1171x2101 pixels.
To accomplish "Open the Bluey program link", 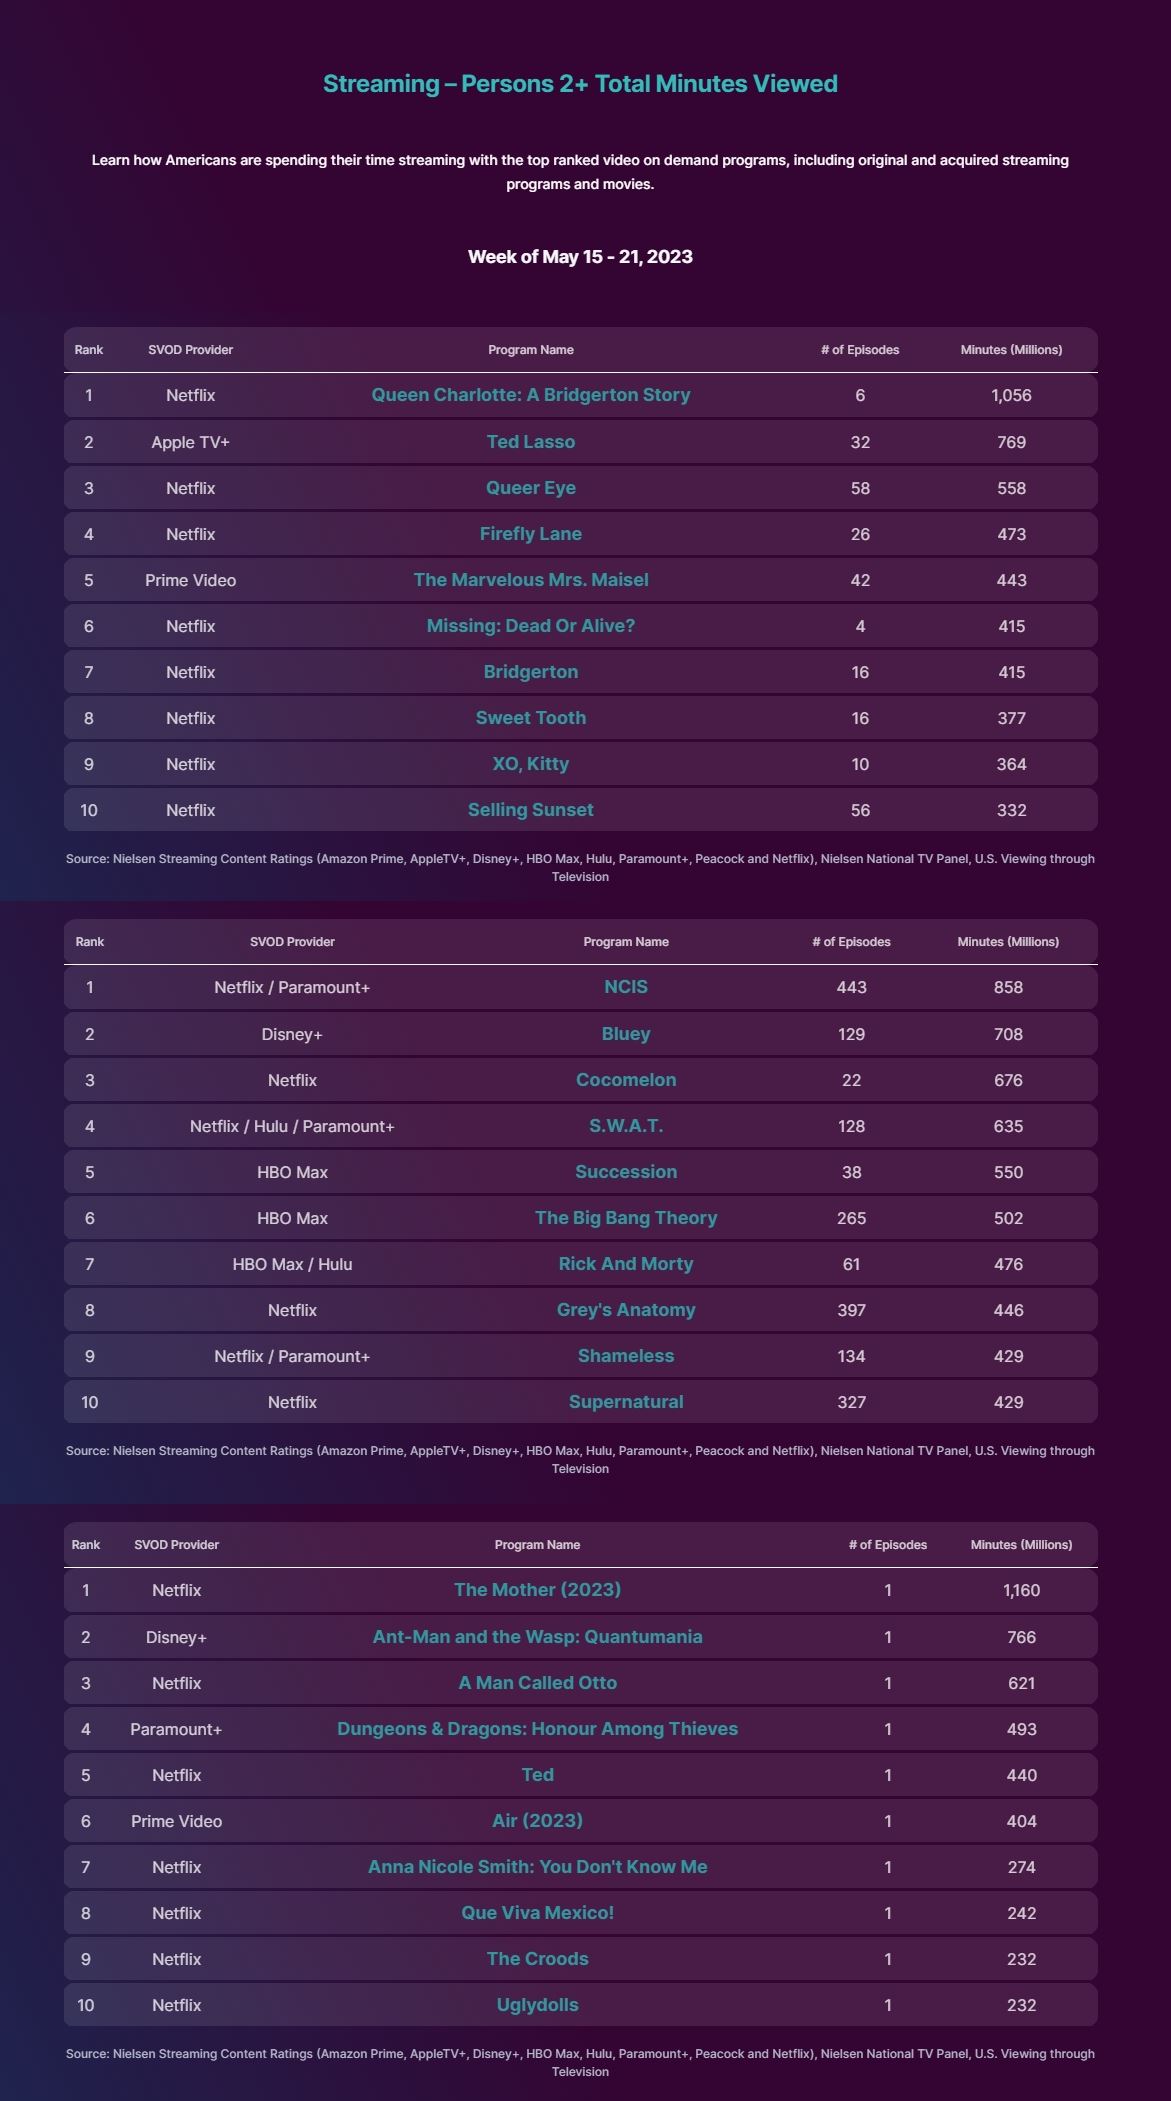I will tap(625, 1034).
